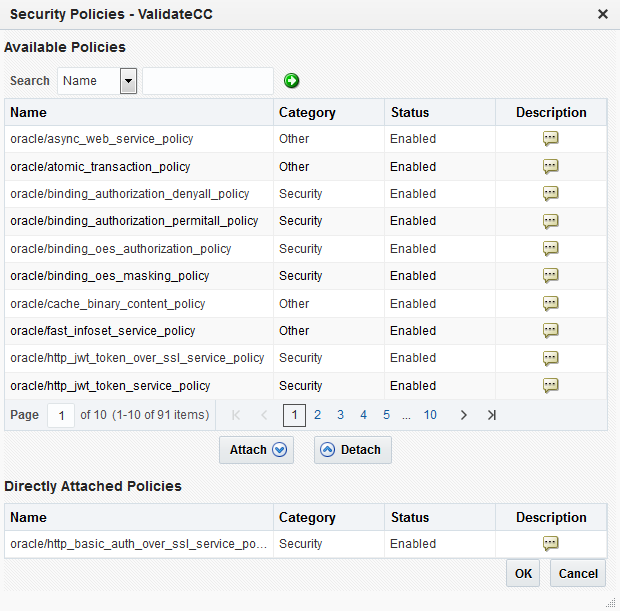Open the Search Name dropdown
Viewport: 620px width, 611px height.
[128, 81]
